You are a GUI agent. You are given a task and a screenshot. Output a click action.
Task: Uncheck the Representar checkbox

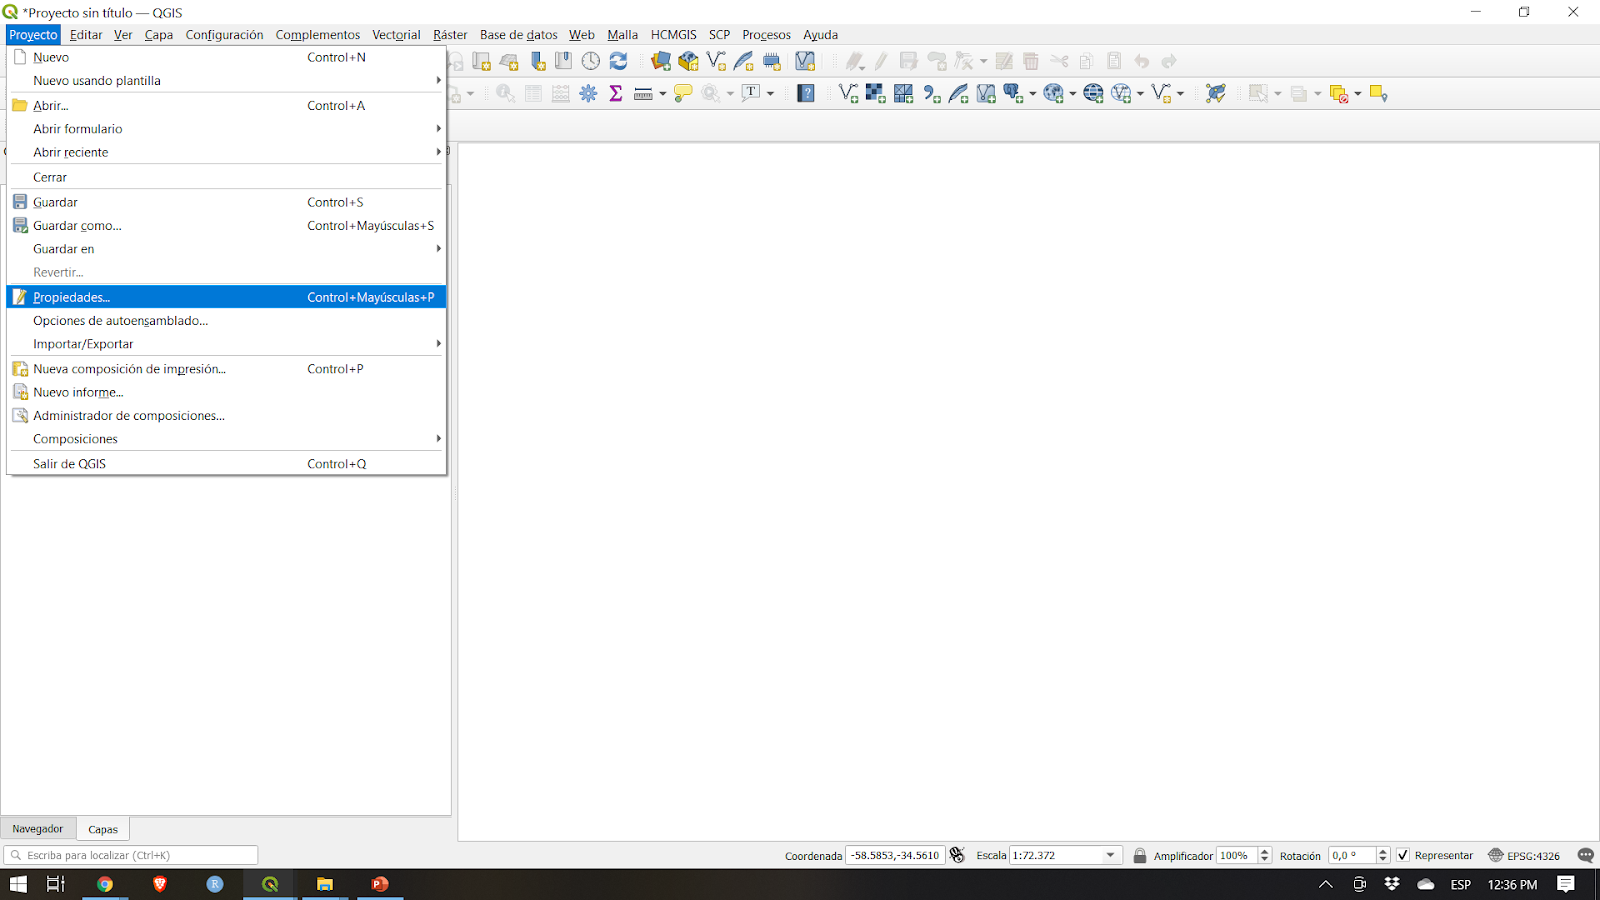click(1403, 855)
